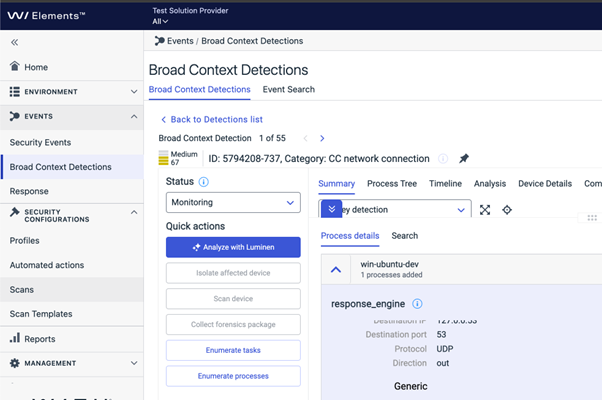This screenshot has height=400, width=602.
Task: Click the response_engine process name
Action: pos(368,304)
